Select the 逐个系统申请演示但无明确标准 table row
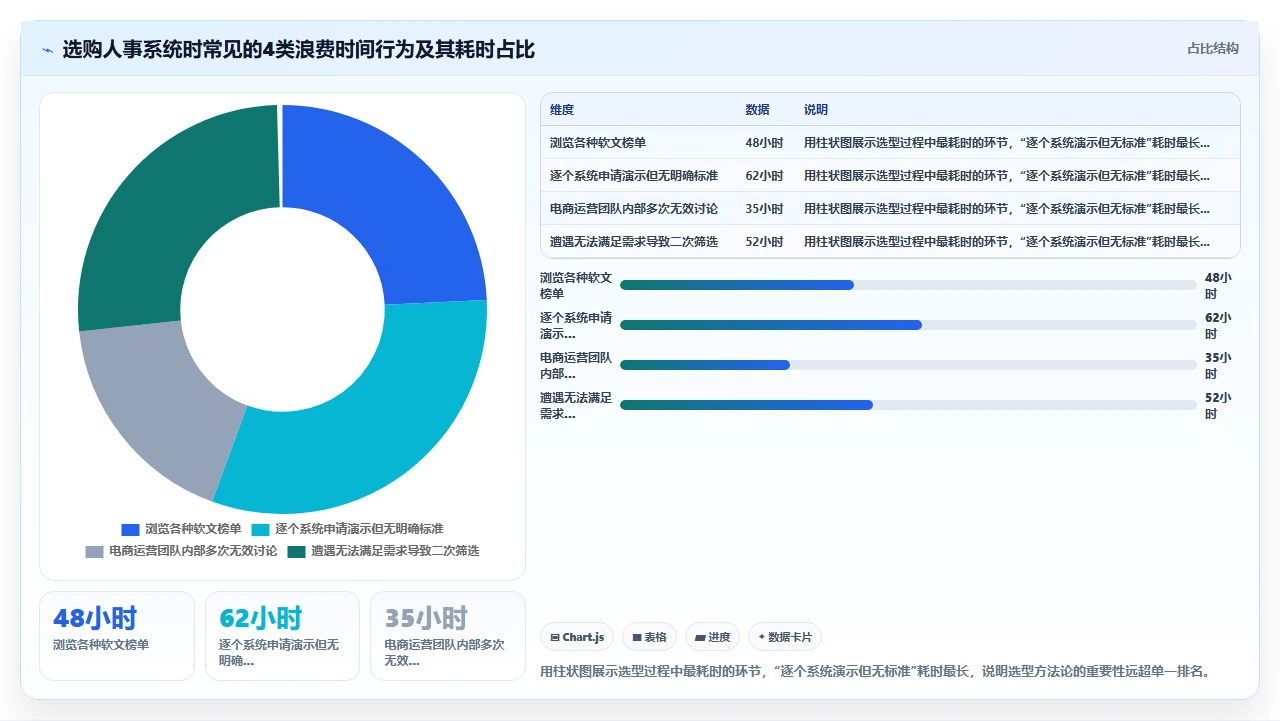Image resolution: width=1280 pixels, height=721 pixels. 890,175
